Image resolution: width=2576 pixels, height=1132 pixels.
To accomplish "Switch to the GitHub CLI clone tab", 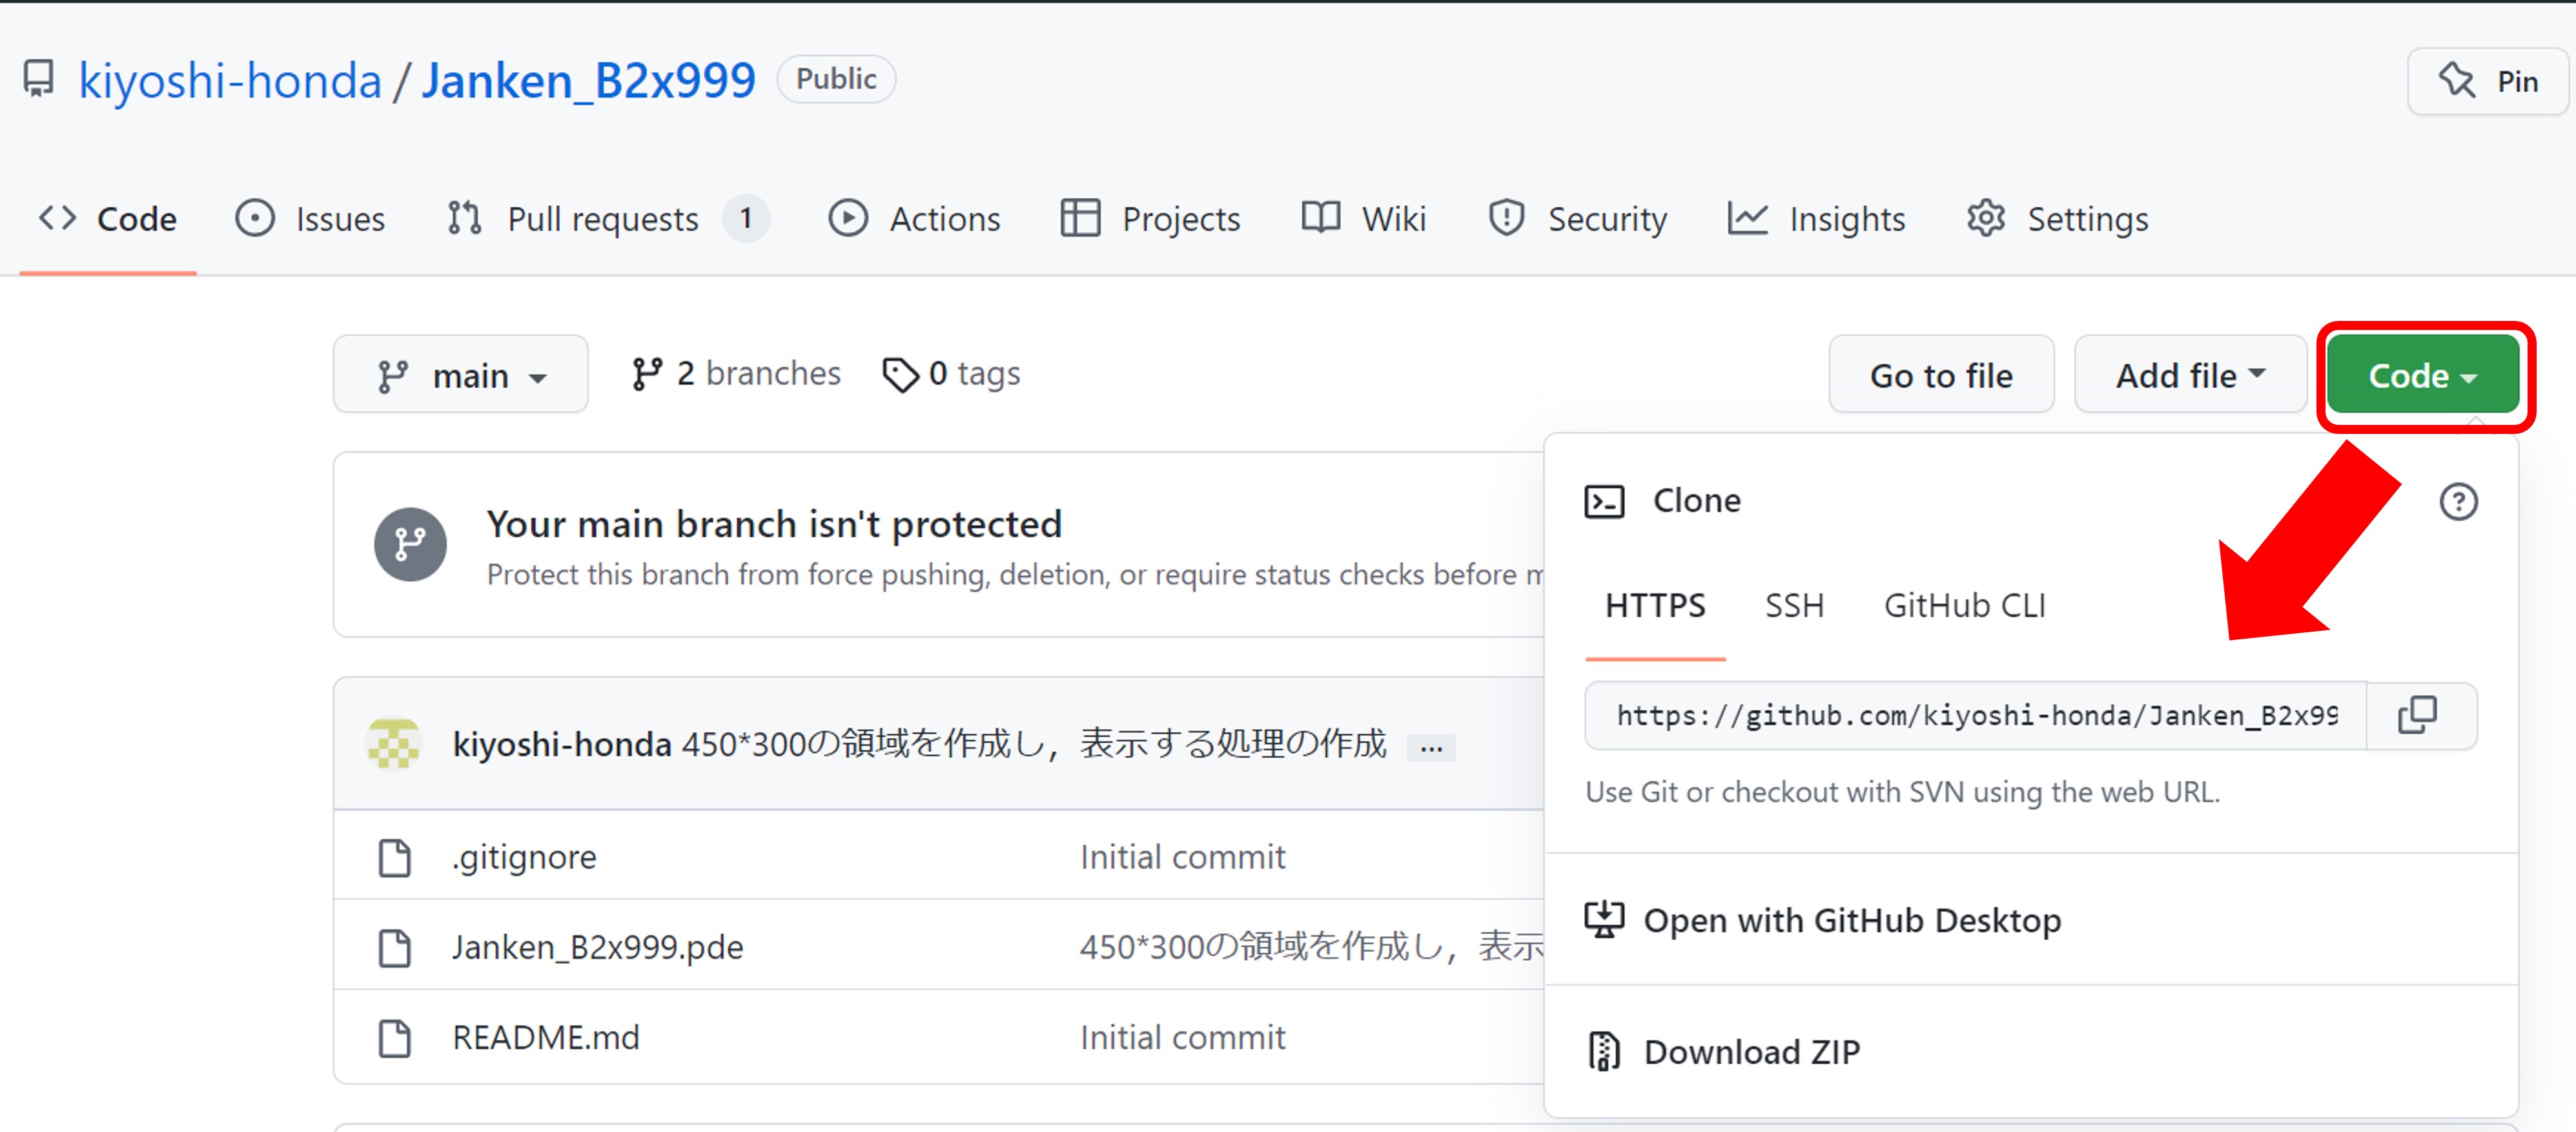I will pyautogui.click(x=1964, y=606).
